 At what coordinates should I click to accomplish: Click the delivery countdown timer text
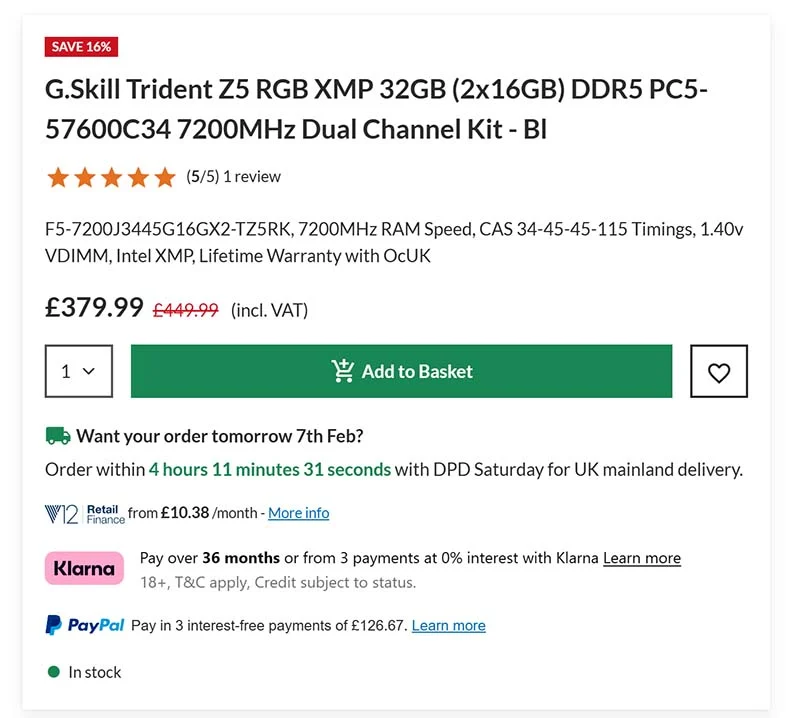click(269, 469)
